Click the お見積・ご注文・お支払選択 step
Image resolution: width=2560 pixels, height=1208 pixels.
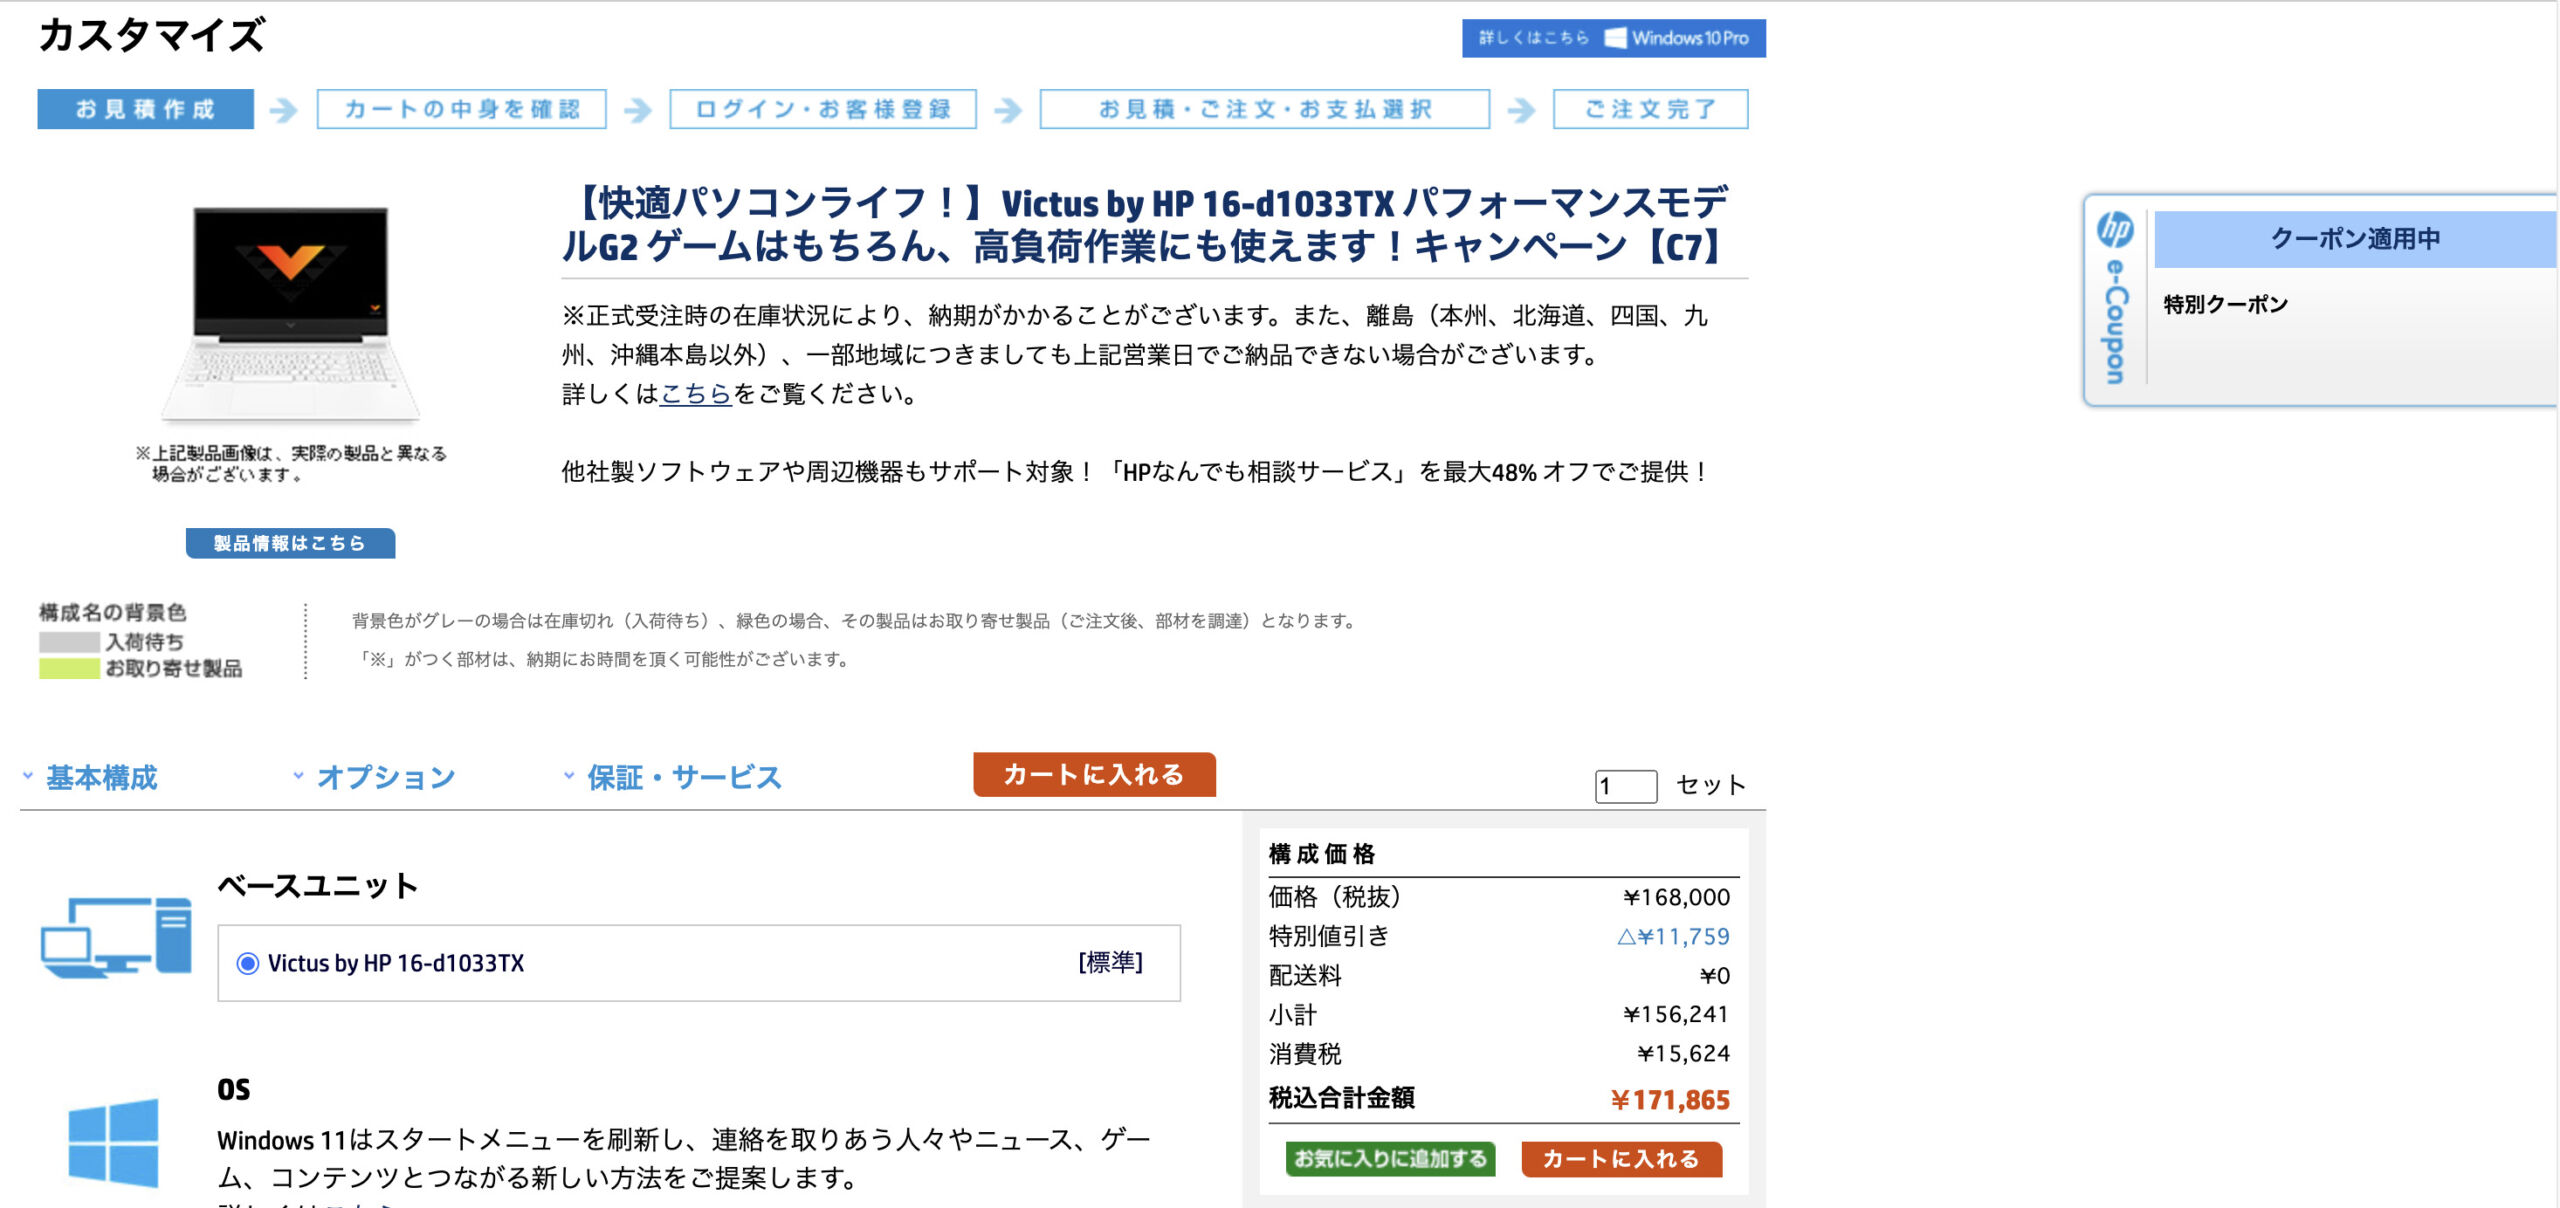[x=1264, y=109]
